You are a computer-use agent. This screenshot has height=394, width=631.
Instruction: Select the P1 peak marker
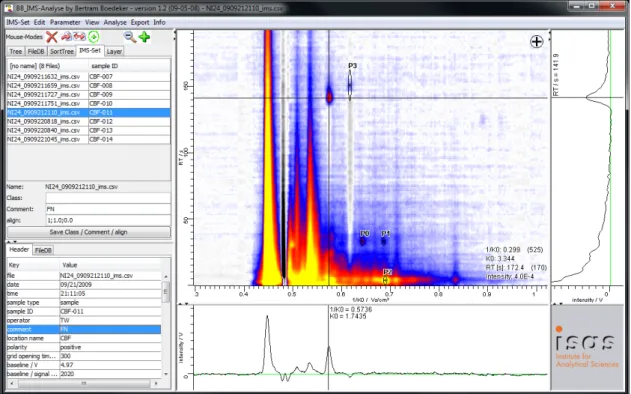pos(384,241)
